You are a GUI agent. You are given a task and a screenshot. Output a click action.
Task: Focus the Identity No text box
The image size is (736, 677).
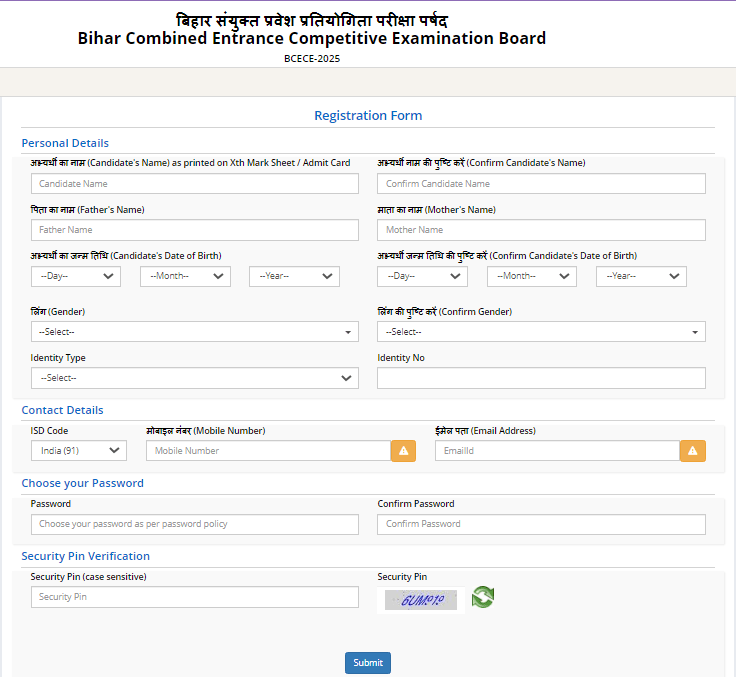tap(541, 378)
